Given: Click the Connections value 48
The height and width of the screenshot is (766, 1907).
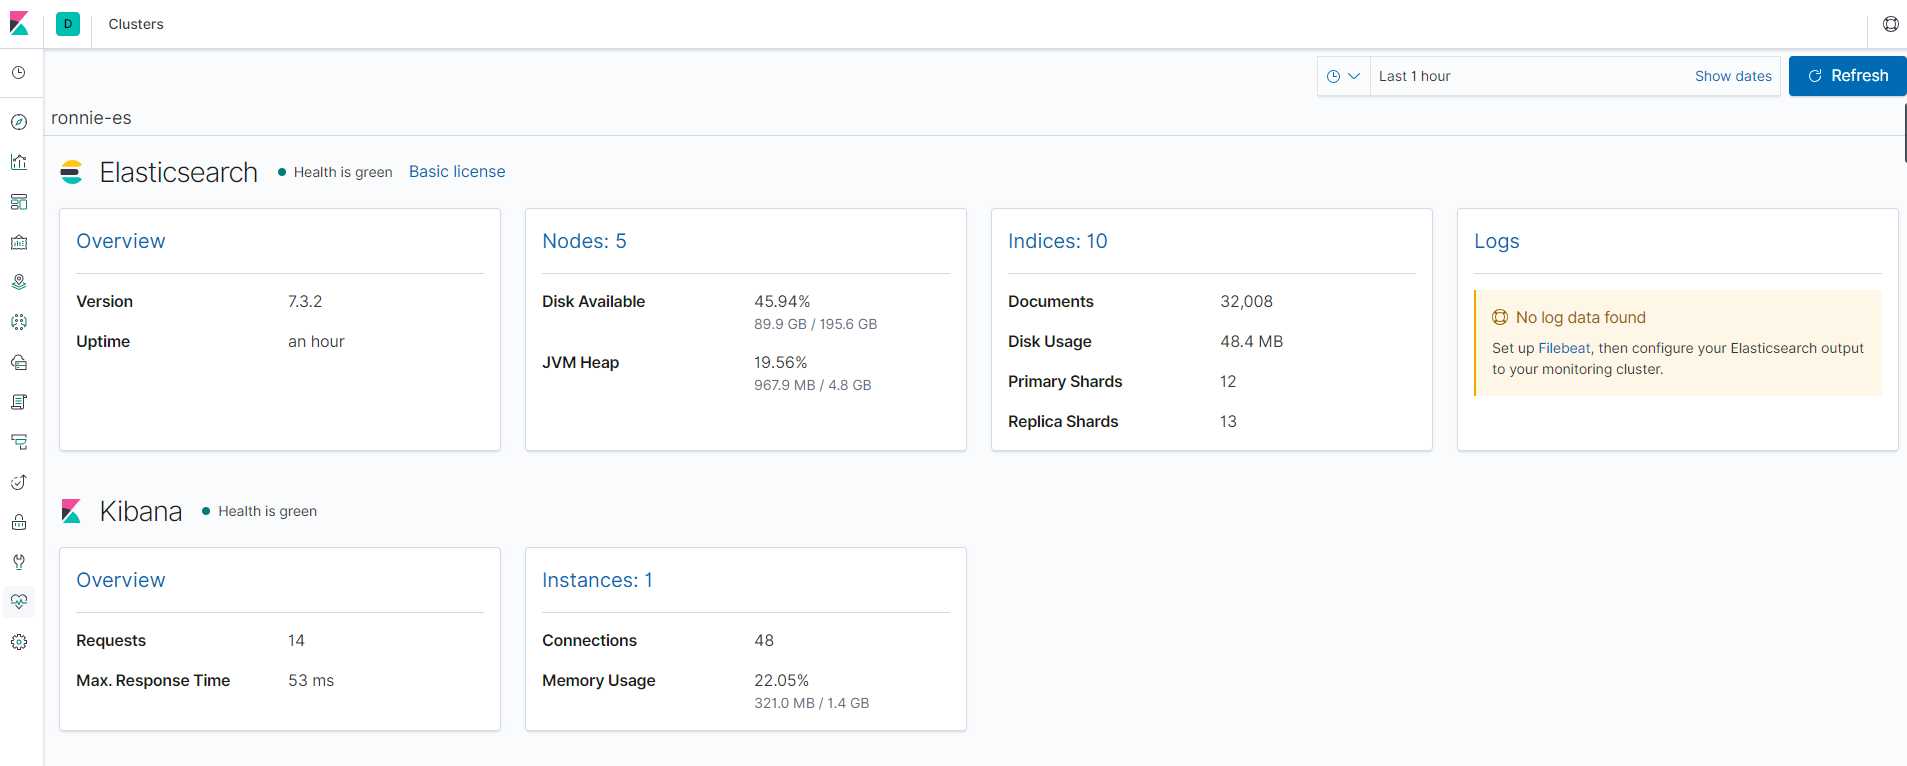Looking at the screenshot, I should pyautogui.click(x=764, y=640).
